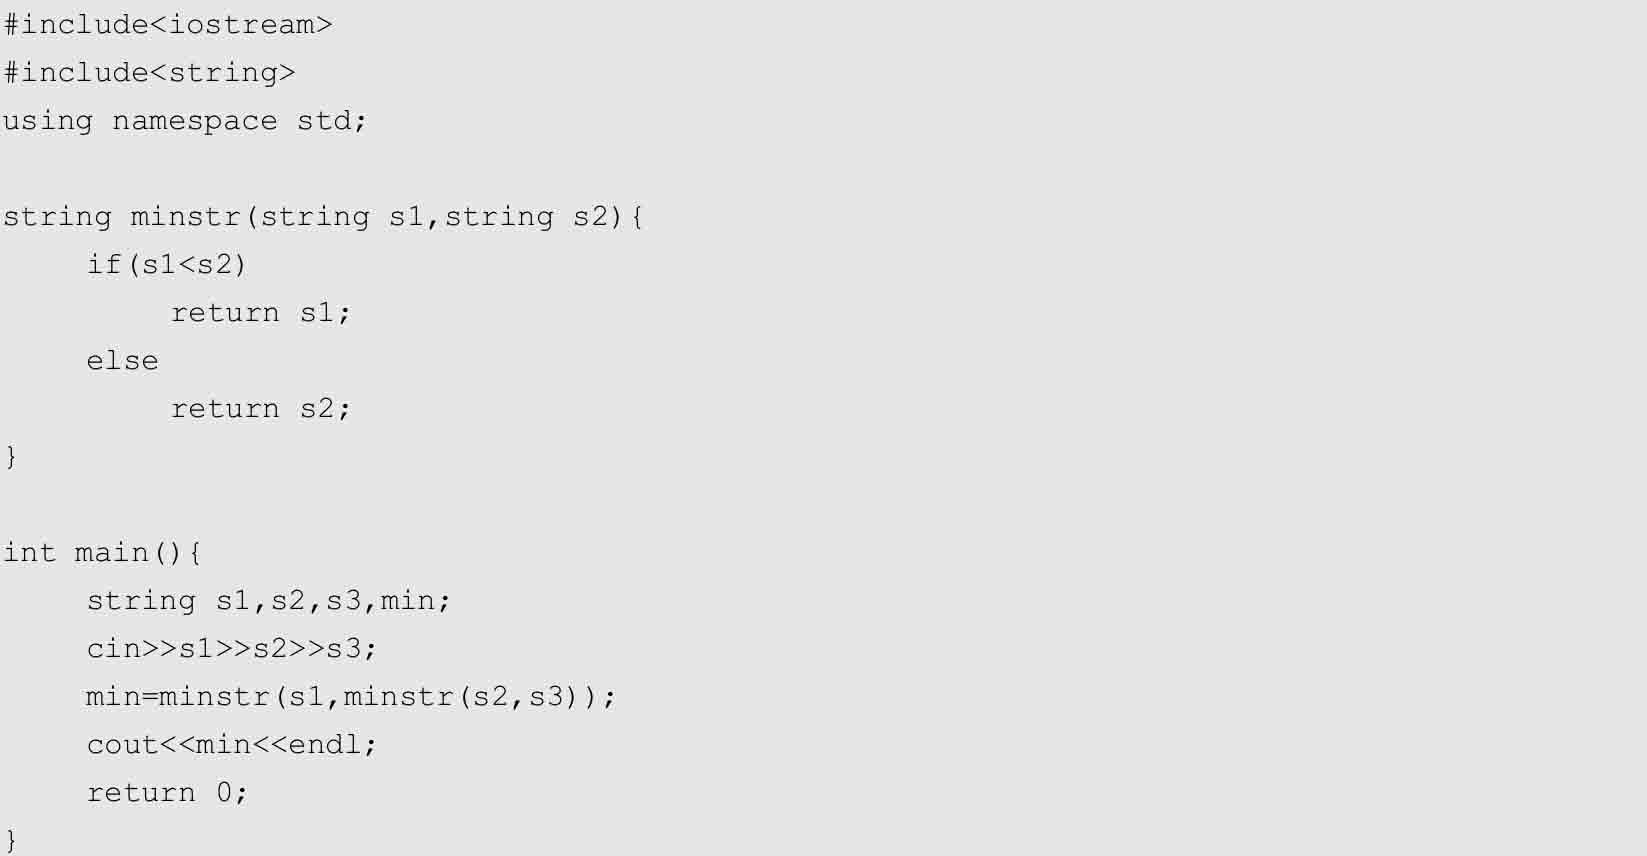Click the word 'namespace'
Screen dimensions: 1647x856
pos(194,121)
